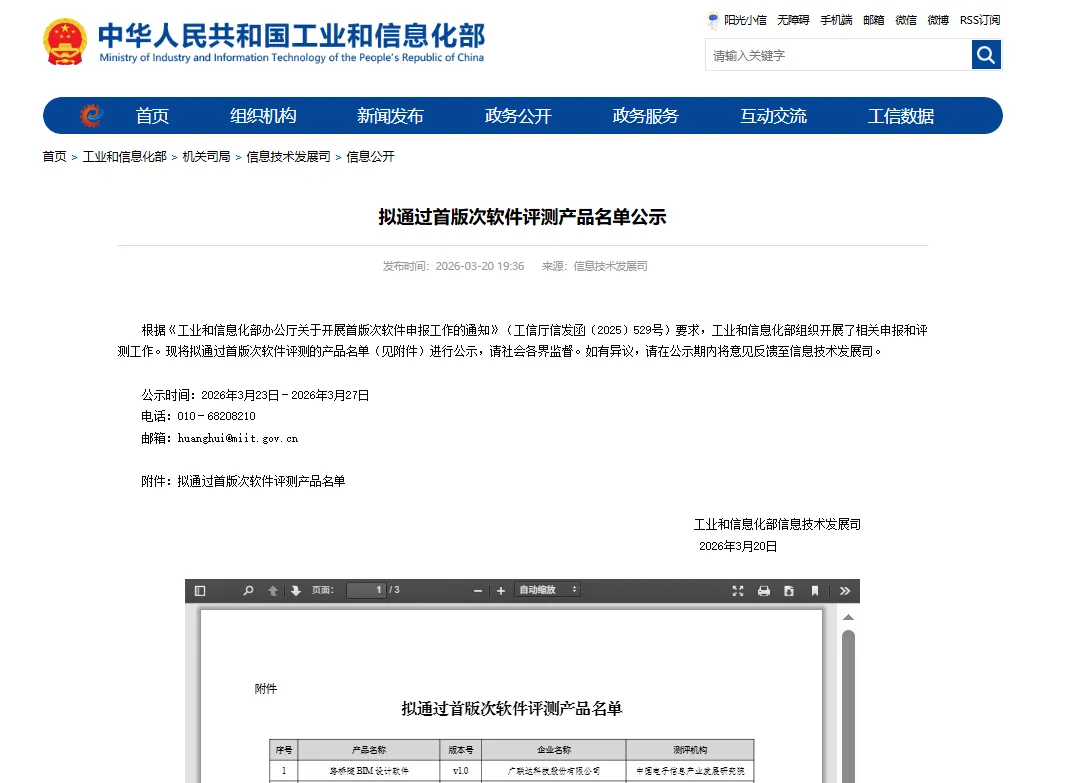Download the PDF file

[789, 591]
